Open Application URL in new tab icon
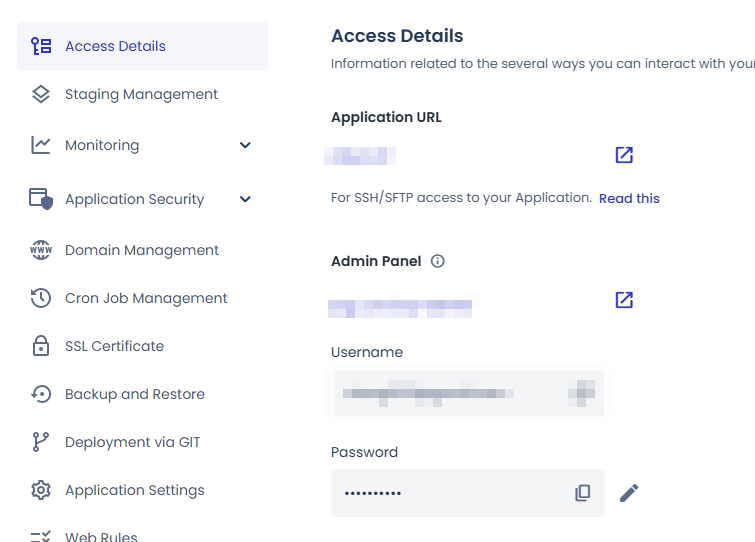This screenshot has width=755, height=542. pyautogui.click(x=624, y=155)
